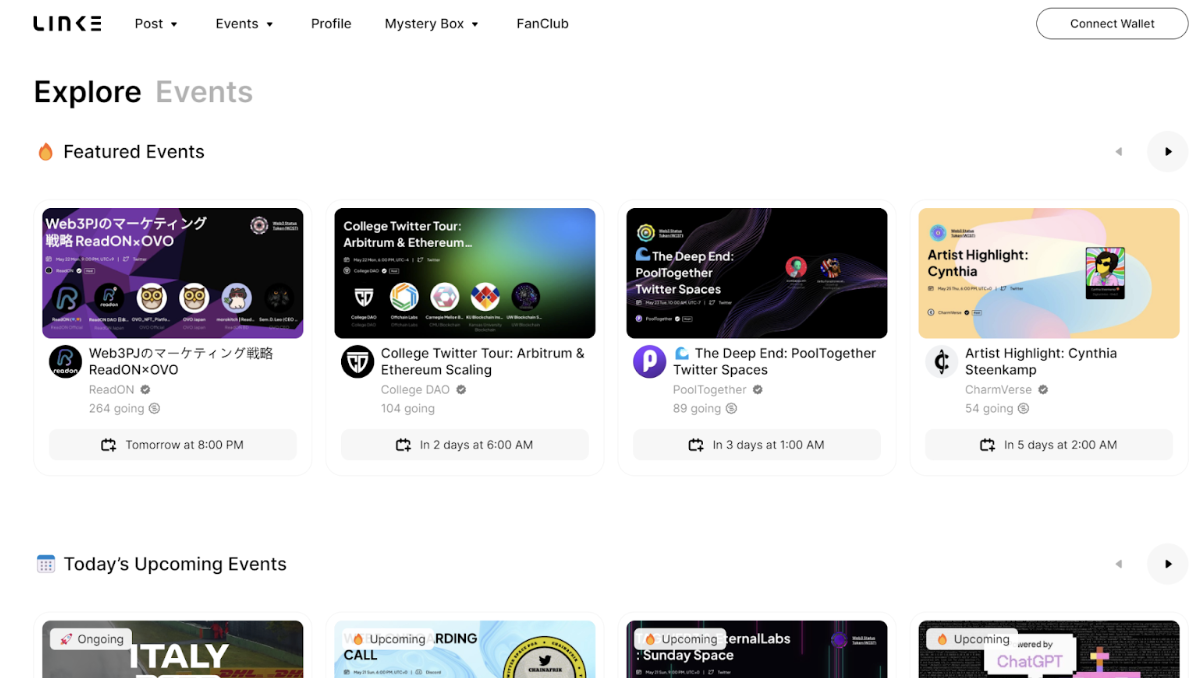Click PoolTogether's verified badge
Screen dimensions: 1202x678
pyautogui.click(x=758, y=390)
